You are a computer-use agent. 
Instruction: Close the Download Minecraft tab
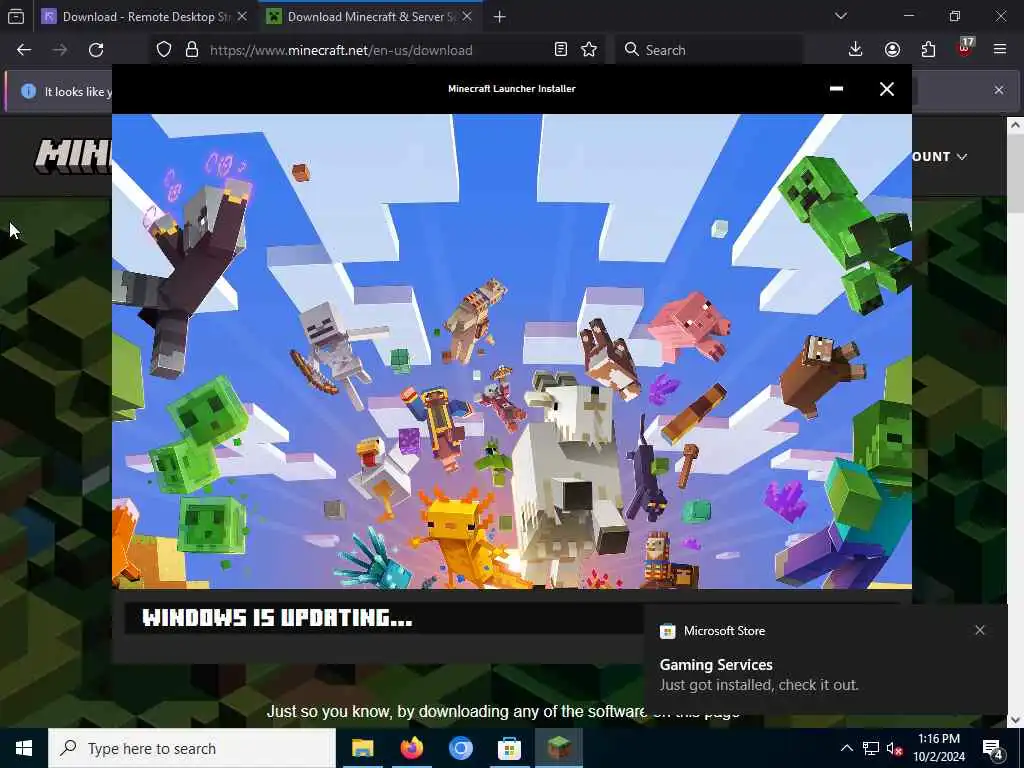click(x=467, y=17)
